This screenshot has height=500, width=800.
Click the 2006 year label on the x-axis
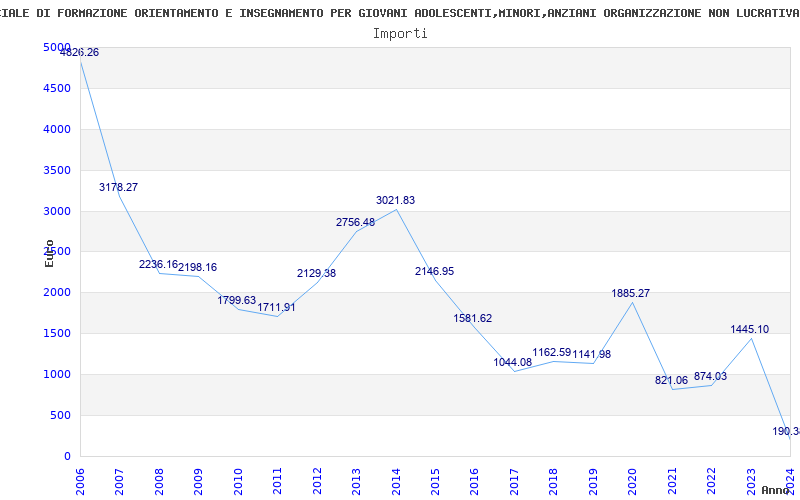coord(81,479)
